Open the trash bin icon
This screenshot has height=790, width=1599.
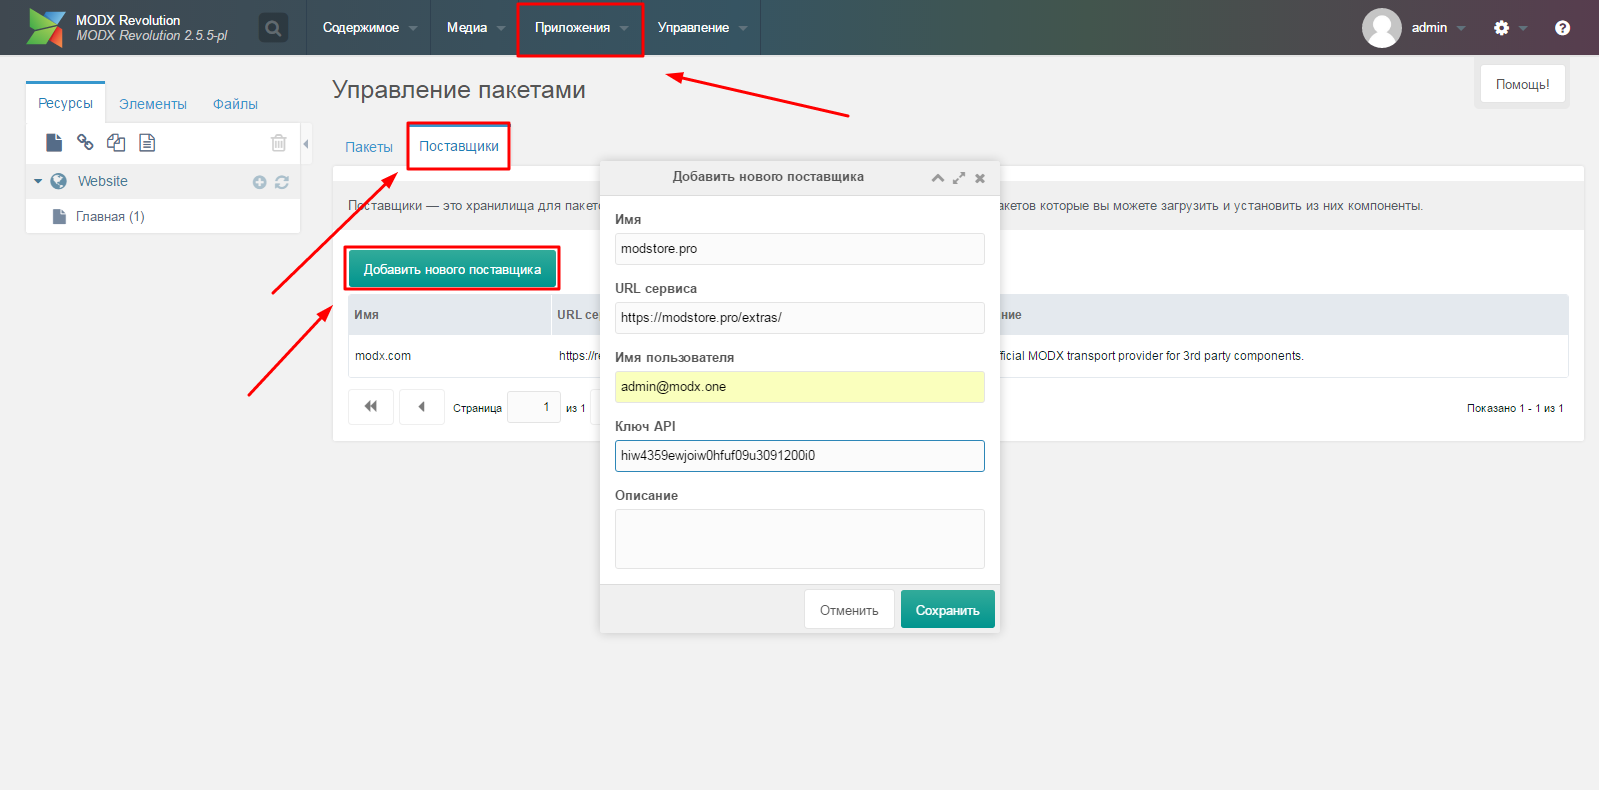tap(279, 143)
